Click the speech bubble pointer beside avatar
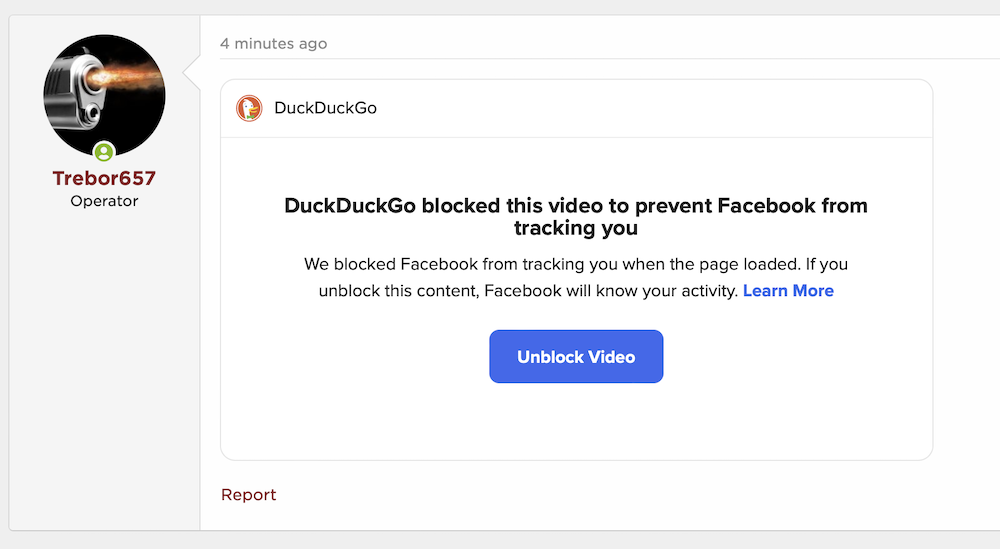The width and height of the screenshot is (1000, 549). coord(191,72)
